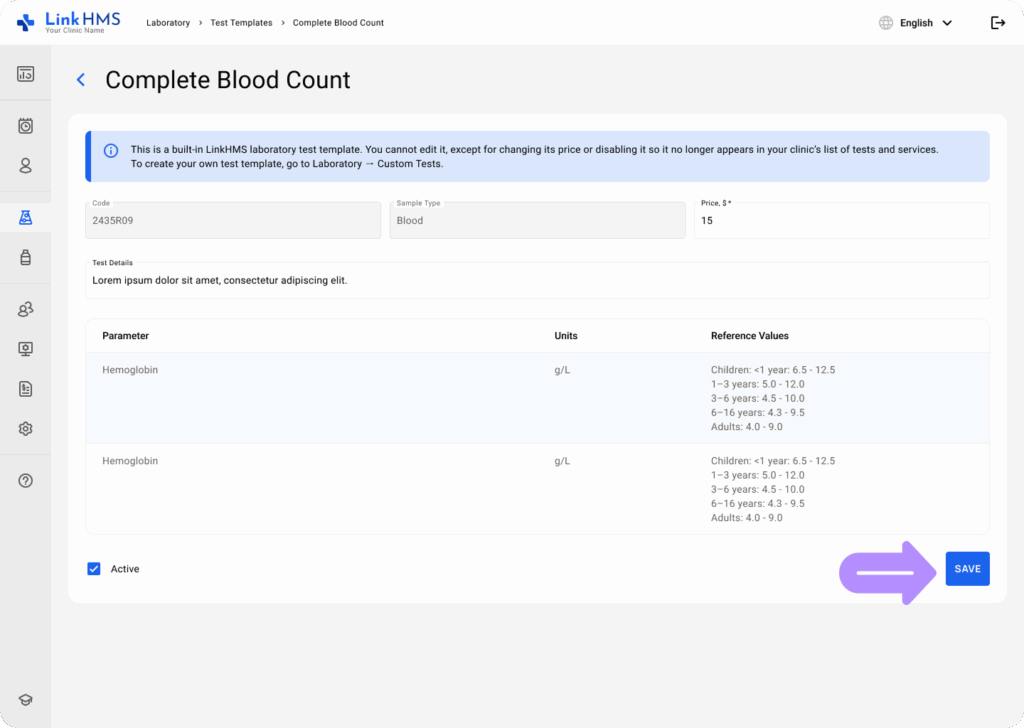Click the globe language icon
1024x728 pixels.
886,23
